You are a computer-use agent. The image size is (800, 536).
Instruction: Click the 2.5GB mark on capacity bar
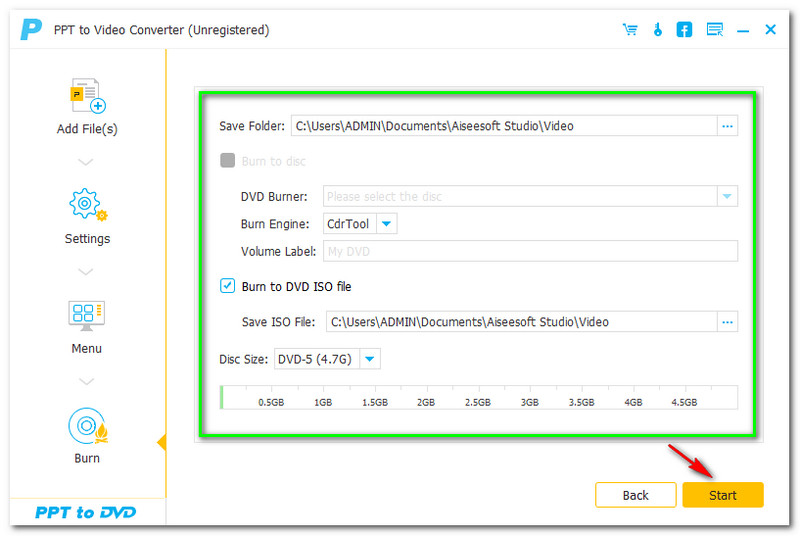tap(478, 402)
